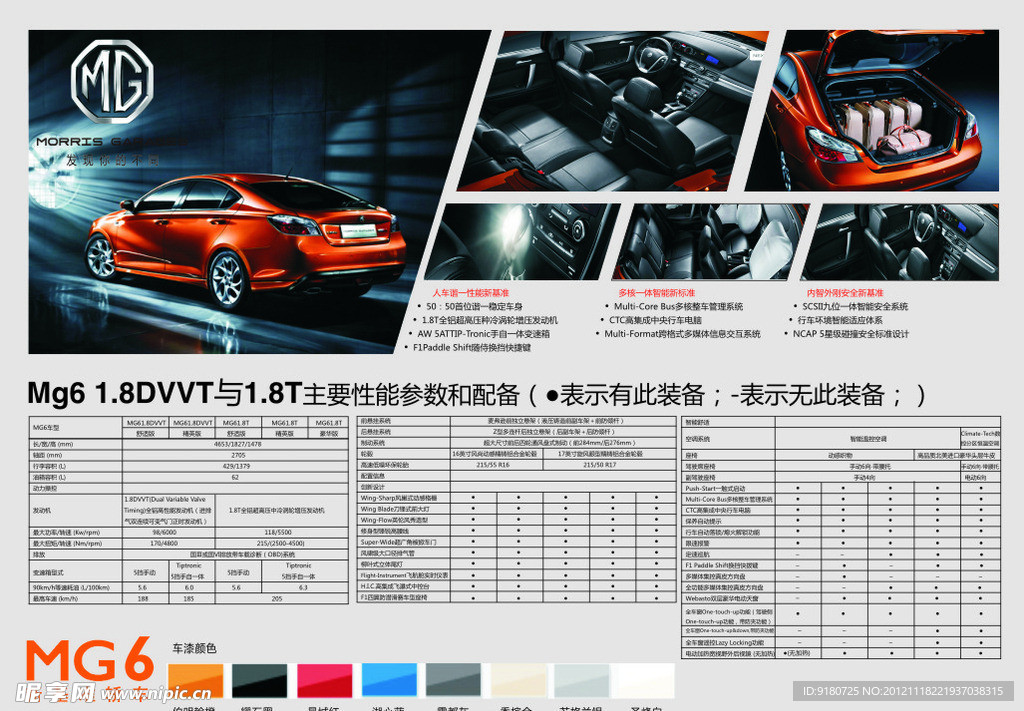Click the wheelbase value 2705
The height and width of the screenshot is (711, 1024).
click(x=237, y=455)
